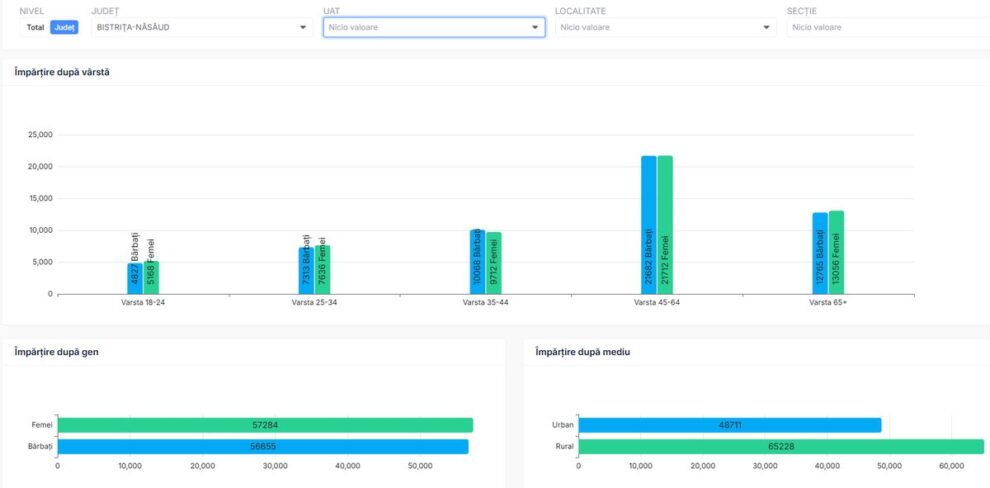990x488 pixels.
Task: Click the green Femei 57284 gender bar
Action: tap(265, 425)
